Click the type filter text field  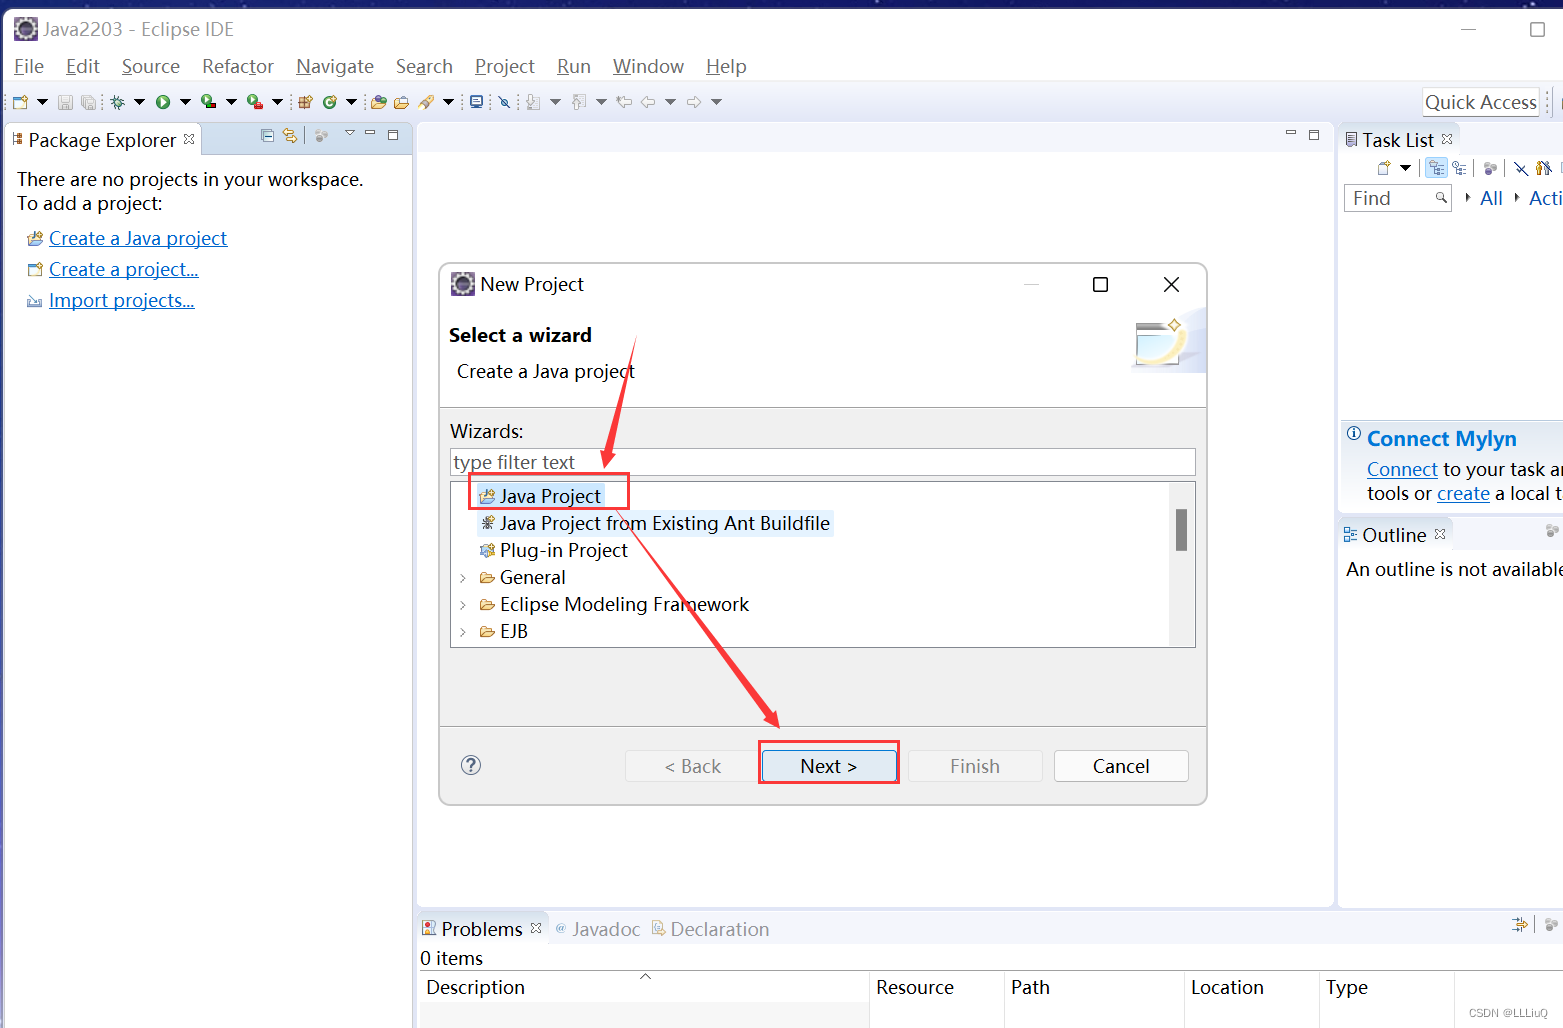click(x=823, y=462)
